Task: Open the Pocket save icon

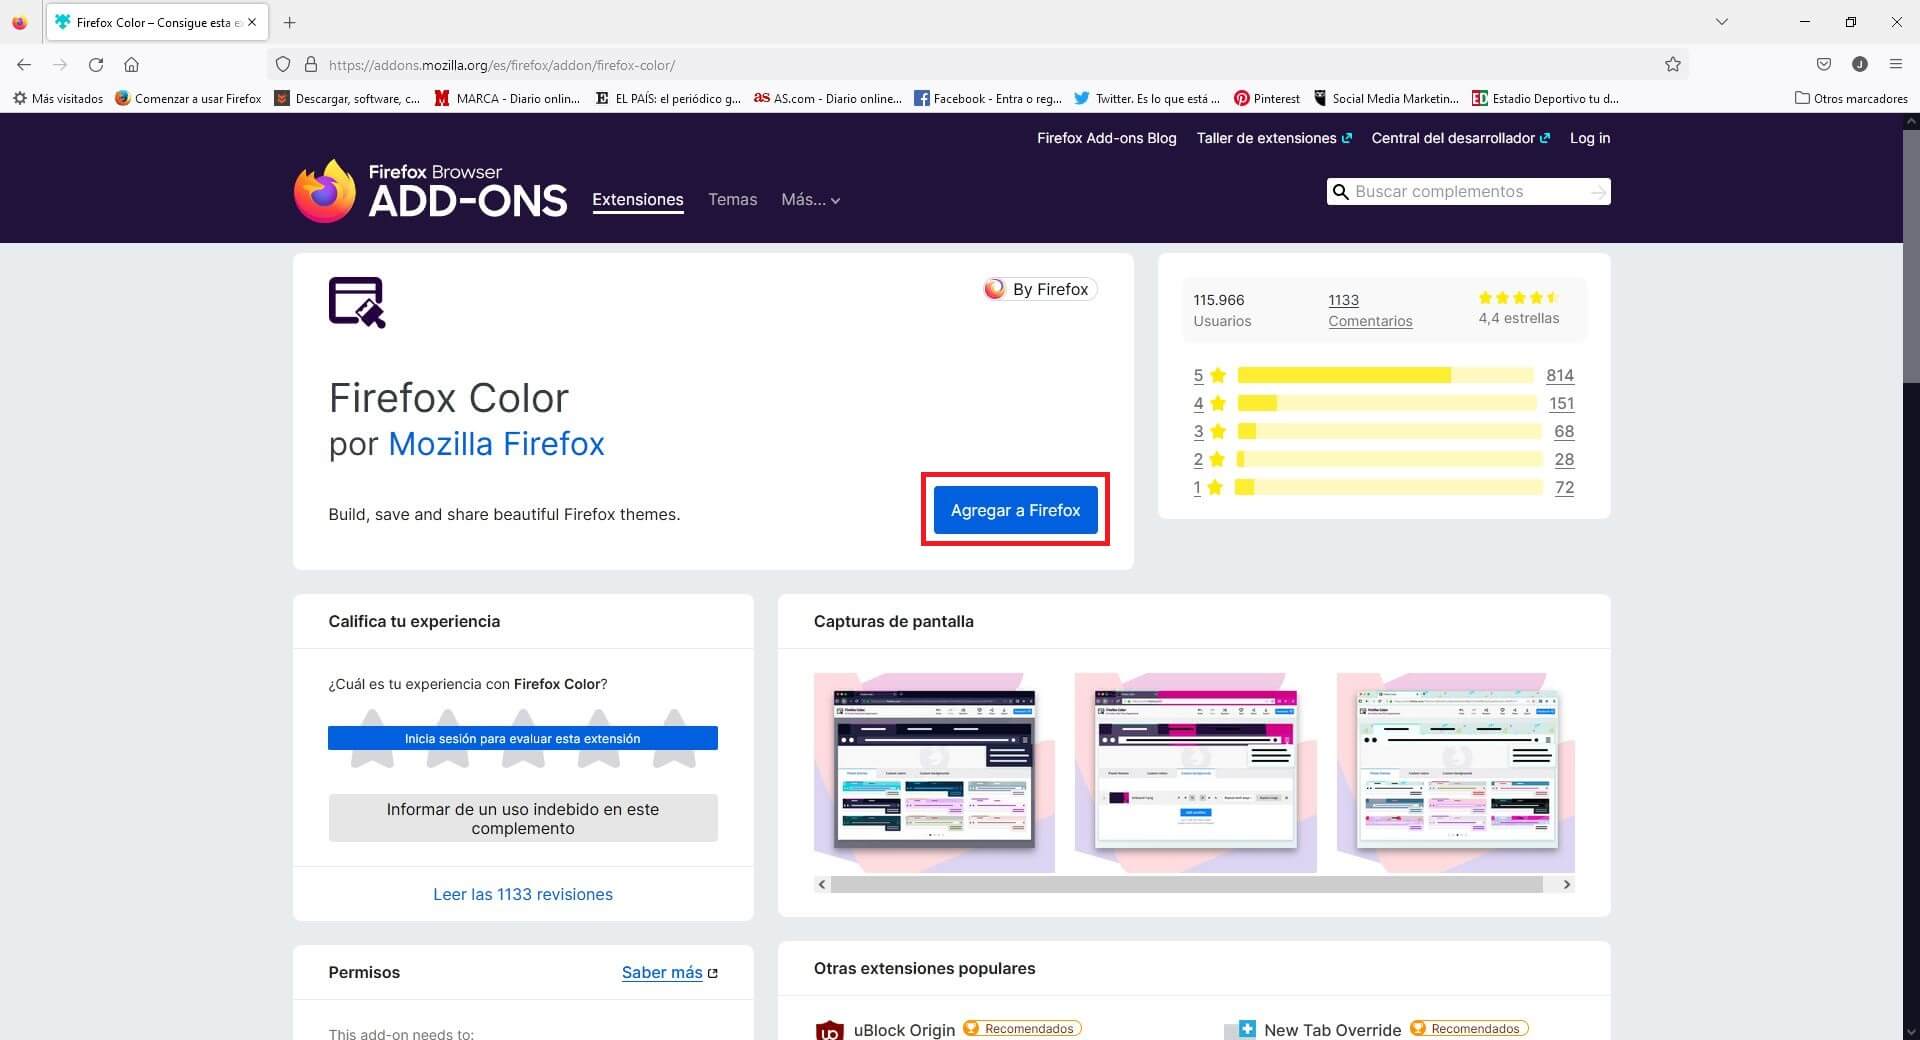Action: coord(1824,64)
